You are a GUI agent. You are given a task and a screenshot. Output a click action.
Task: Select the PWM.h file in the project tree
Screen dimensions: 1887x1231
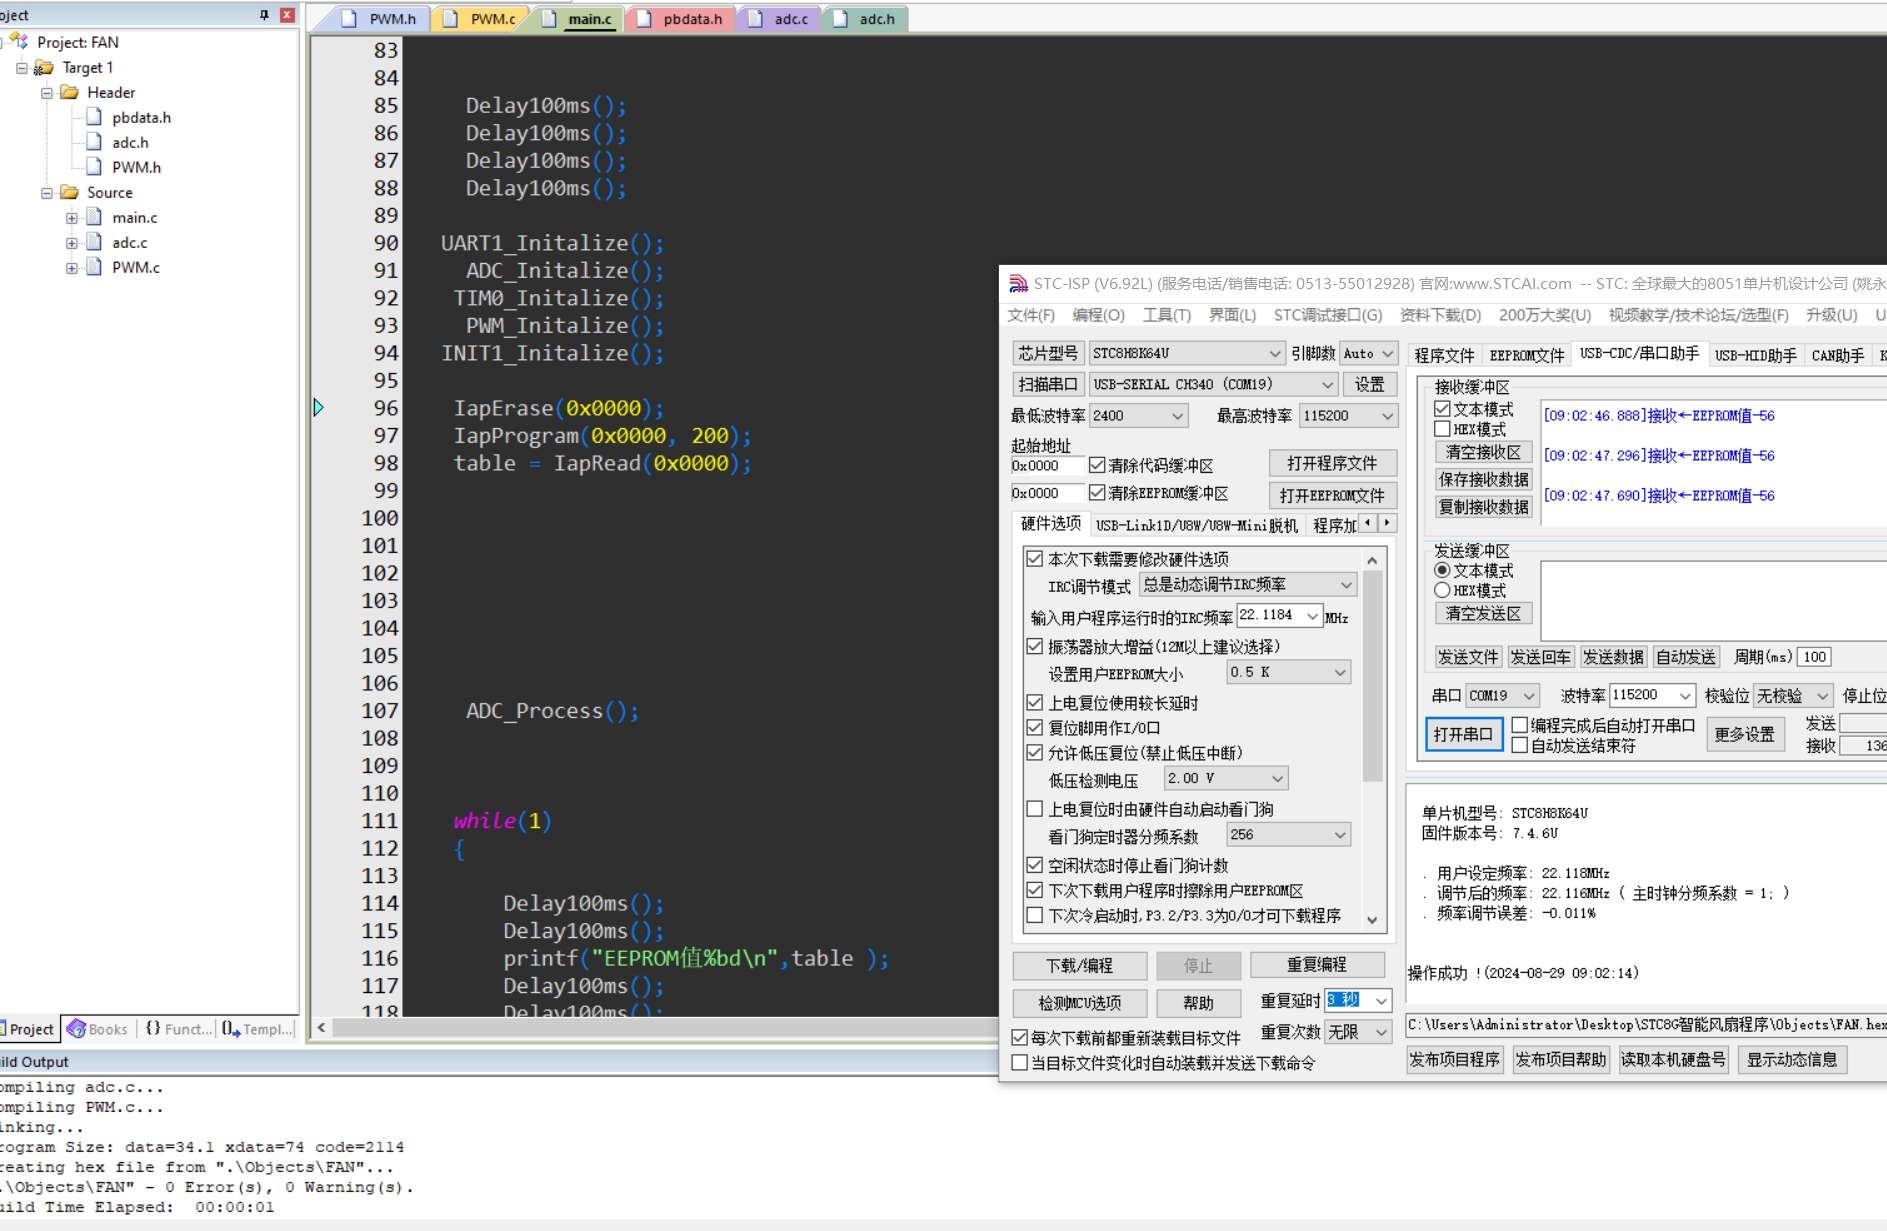[136, 167]
